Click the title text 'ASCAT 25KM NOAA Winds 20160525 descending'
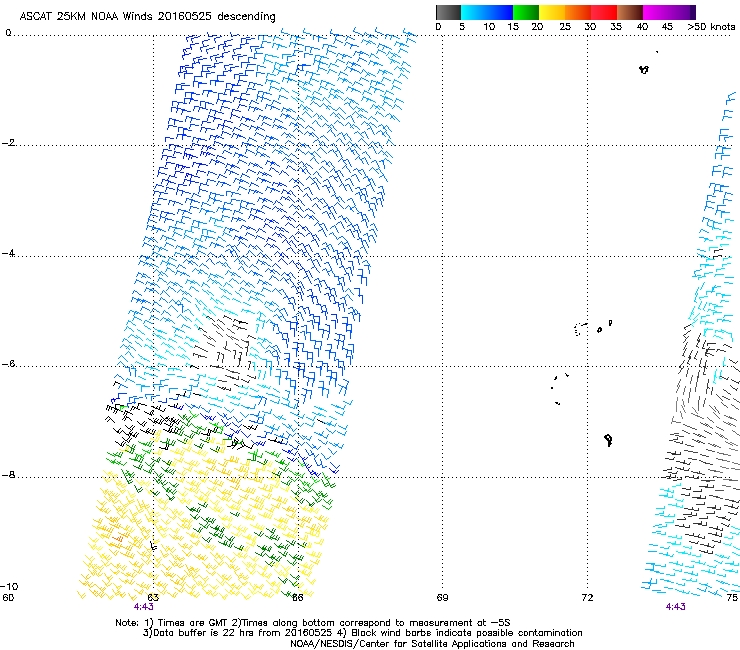The image size is (740, 650). 147,16
